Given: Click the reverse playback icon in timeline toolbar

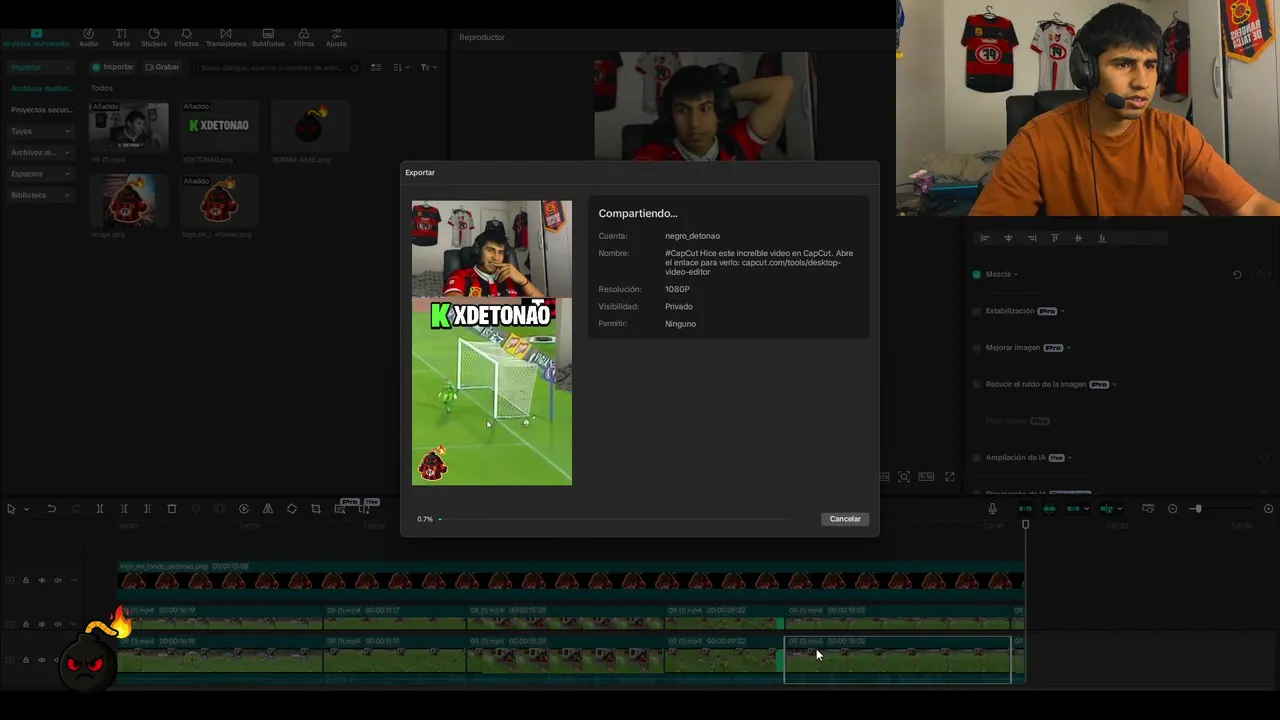Looking at the screenshot, I should coord(244,509).
